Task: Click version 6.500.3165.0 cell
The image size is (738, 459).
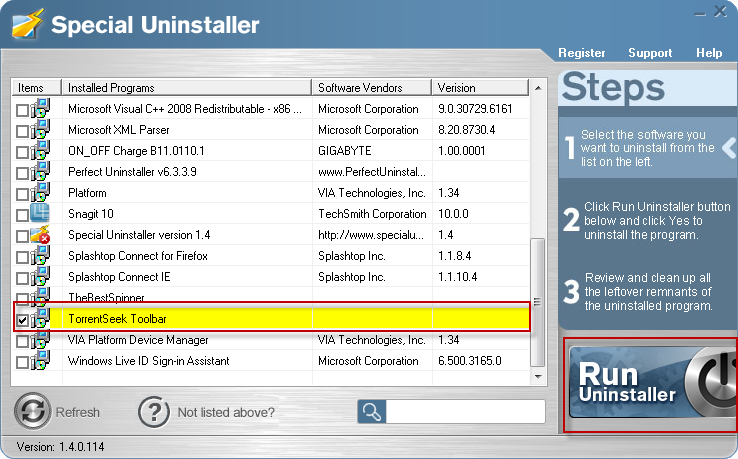Action: tap(470, 361)
